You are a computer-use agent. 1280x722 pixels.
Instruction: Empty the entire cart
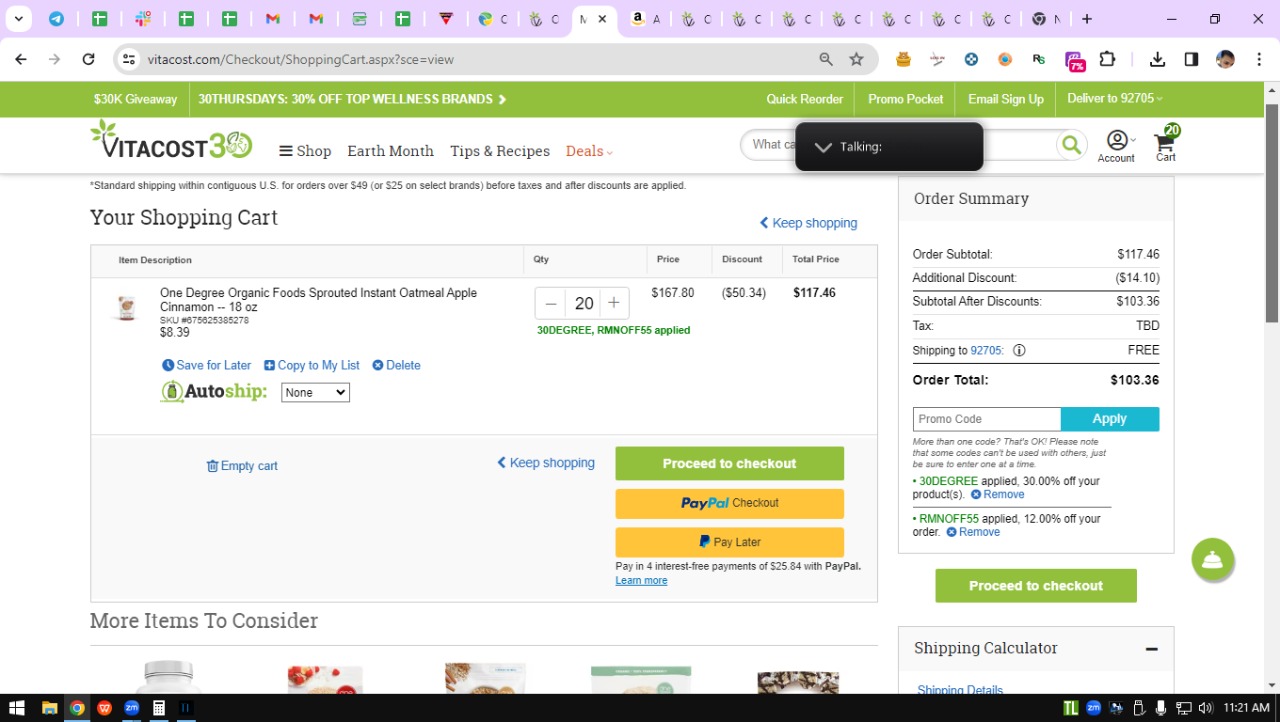(242, 466)
